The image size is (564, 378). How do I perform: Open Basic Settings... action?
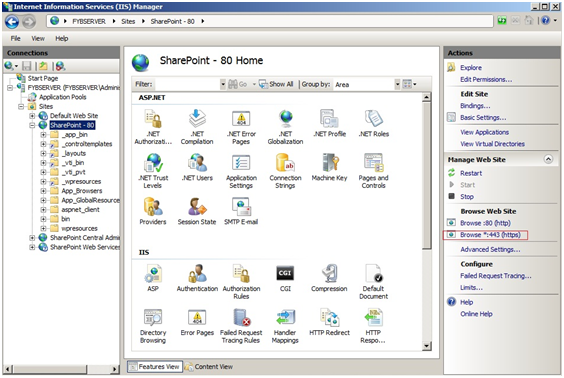tap(483, 118)
